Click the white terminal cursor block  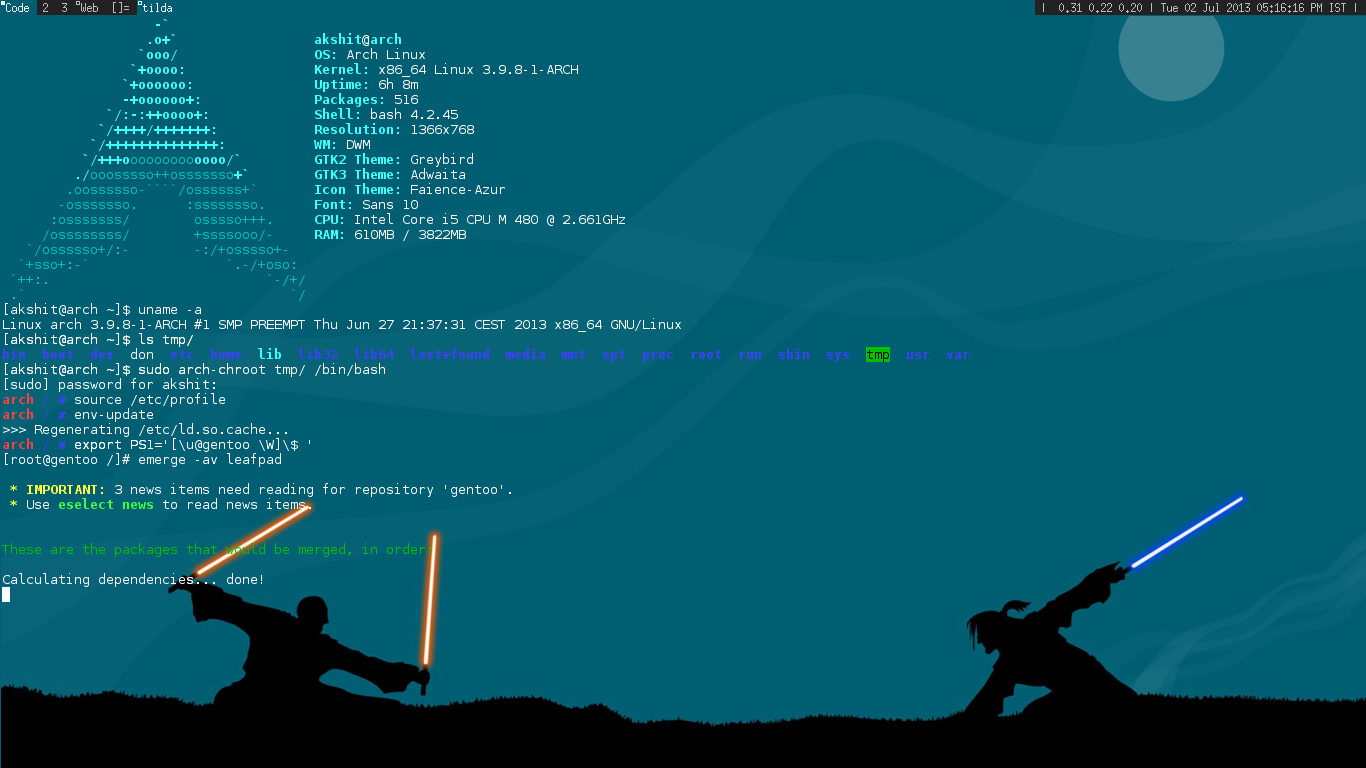coord(6,595)
